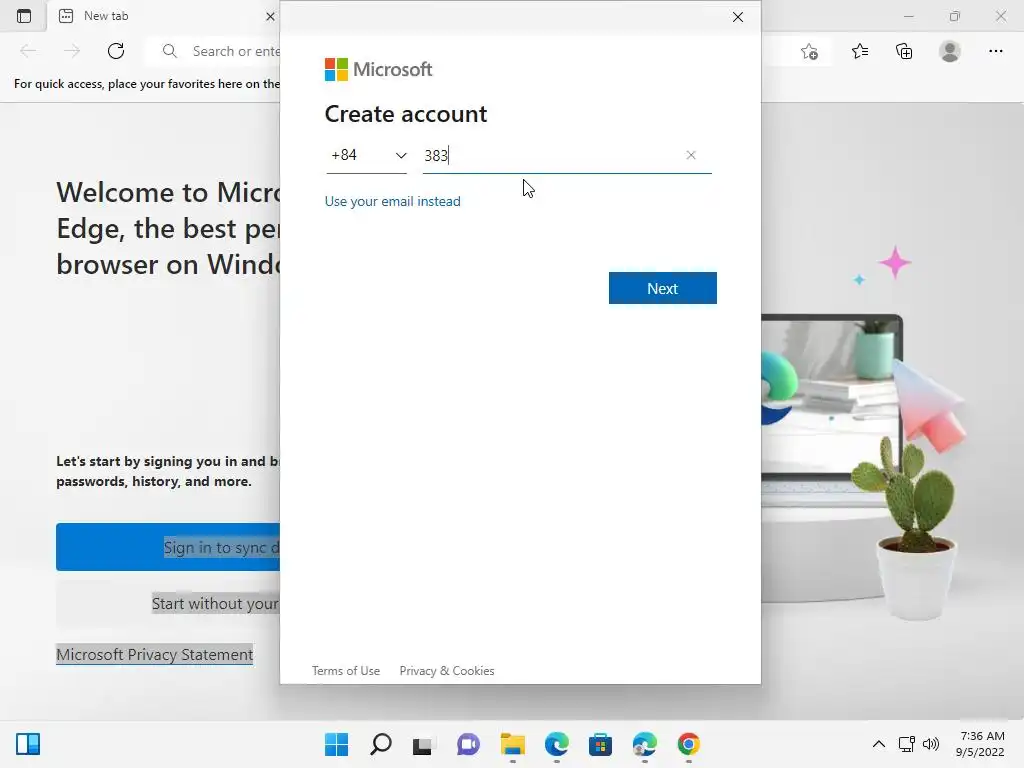Viewport: 1024px width, 768px height.
Task: Open the Widgets panel on taskbar
Action: tap(28, 744)
